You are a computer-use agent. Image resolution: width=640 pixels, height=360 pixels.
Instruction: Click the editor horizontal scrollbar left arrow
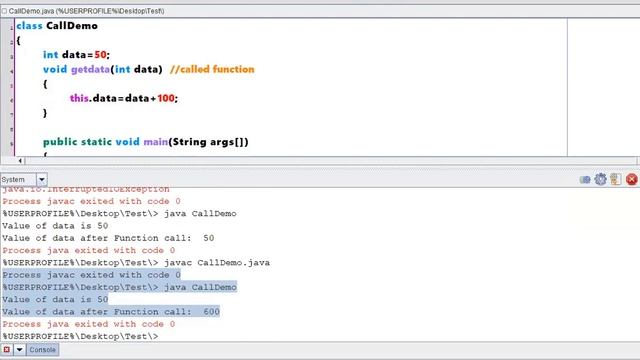coord(20,161)
